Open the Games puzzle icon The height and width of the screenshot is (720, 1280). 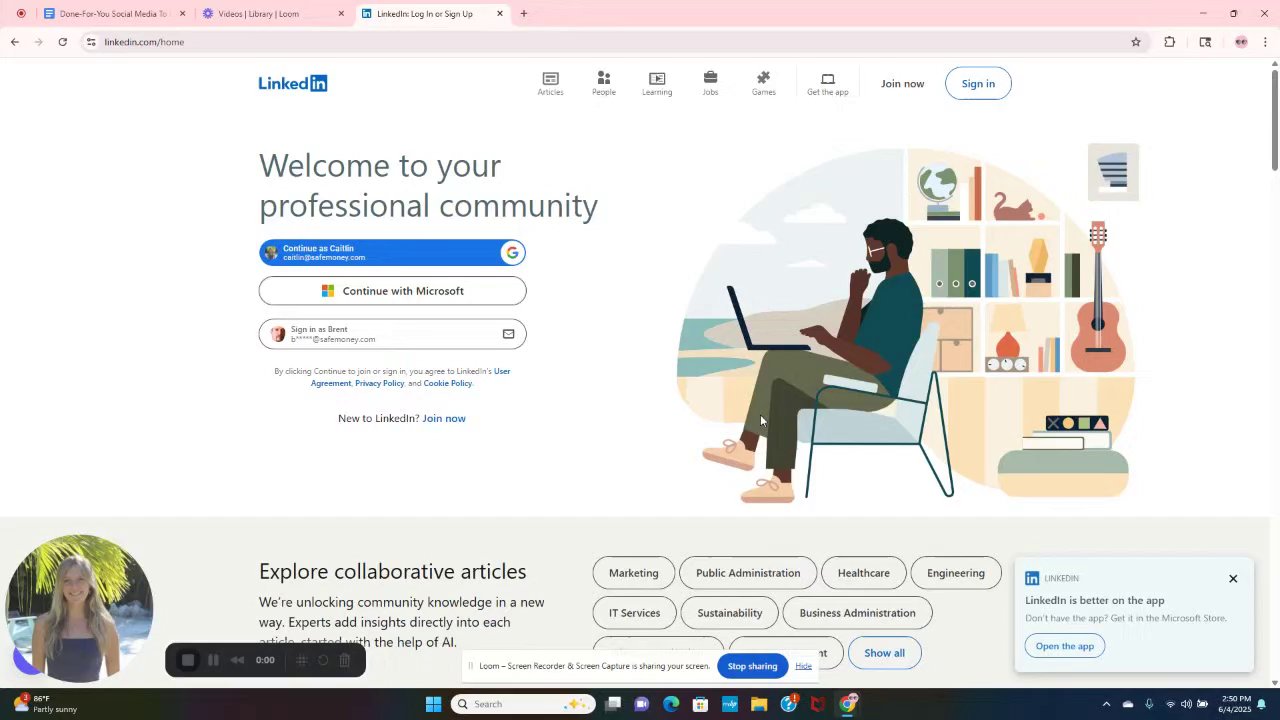tap(763, 78)
